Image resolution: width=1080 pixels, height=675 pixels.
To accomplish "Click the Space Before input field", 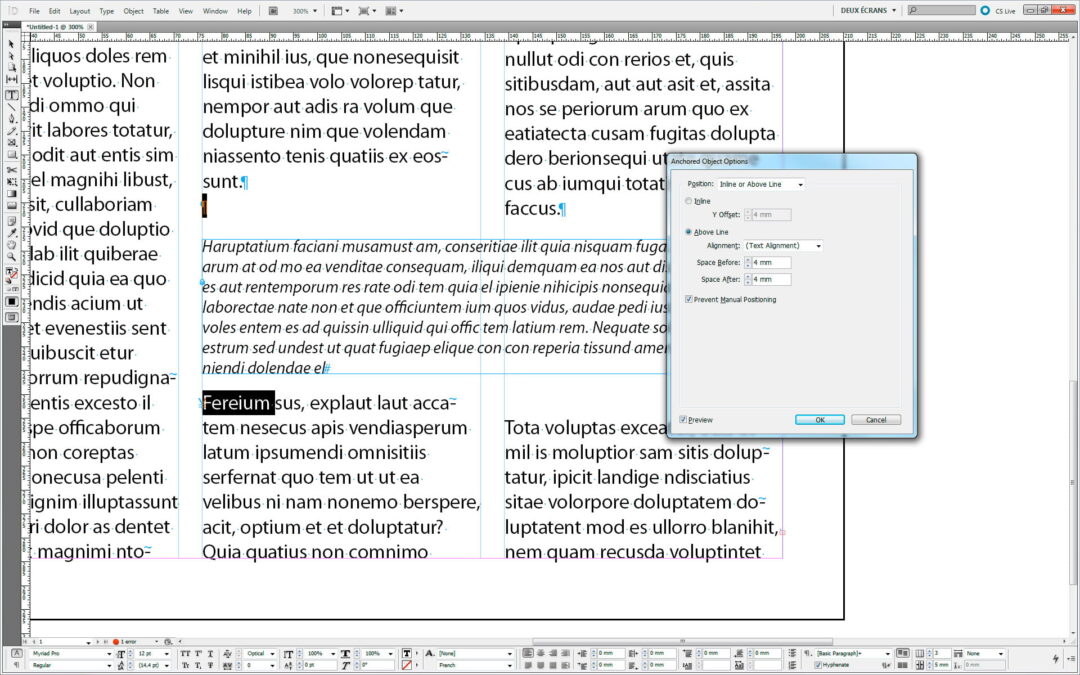I will click(x=770, y=263).
